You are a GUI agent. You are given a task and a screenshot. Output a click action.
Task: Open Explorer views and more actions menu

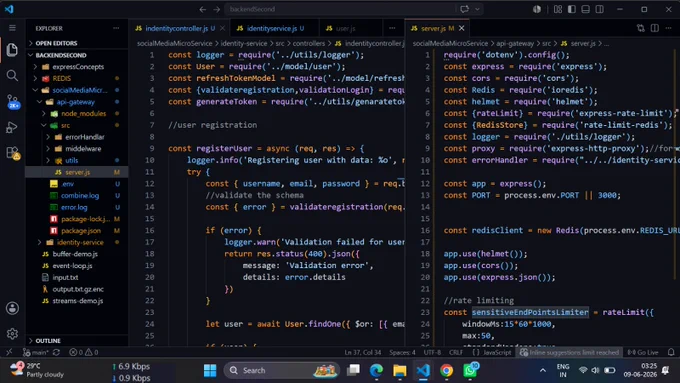(x=116, y=28)
